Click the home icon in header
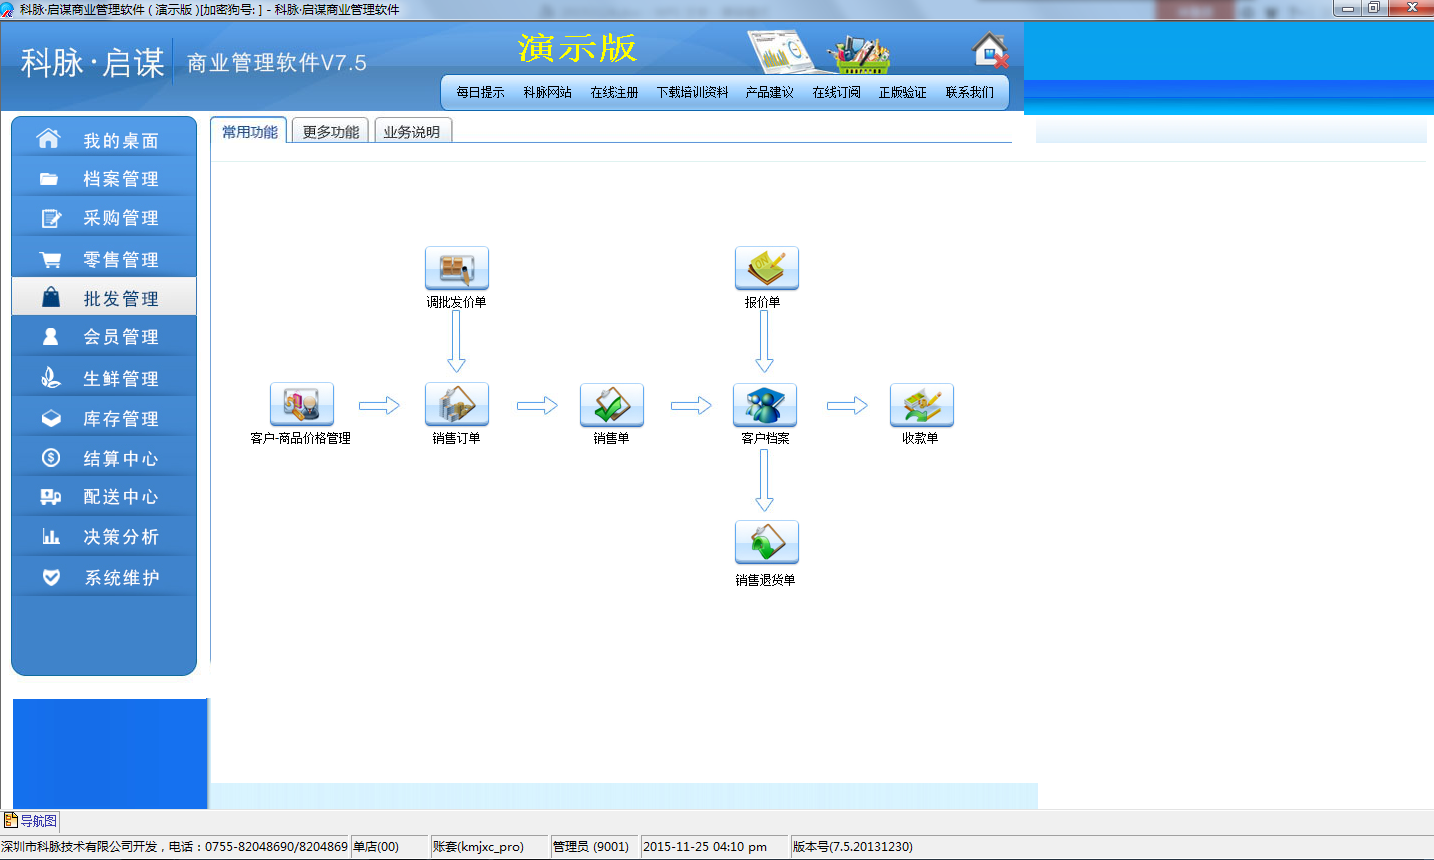This screenshot has width=1434, height=860. [x=990, y=50]
